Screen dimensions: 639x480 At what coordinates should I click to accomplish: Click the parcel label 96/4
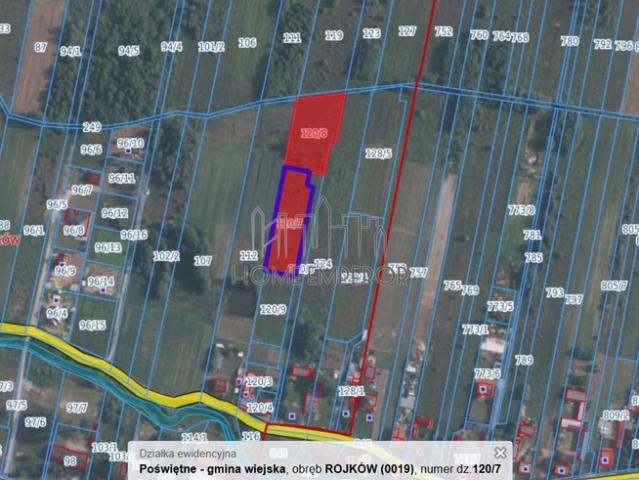click(57, 313)
